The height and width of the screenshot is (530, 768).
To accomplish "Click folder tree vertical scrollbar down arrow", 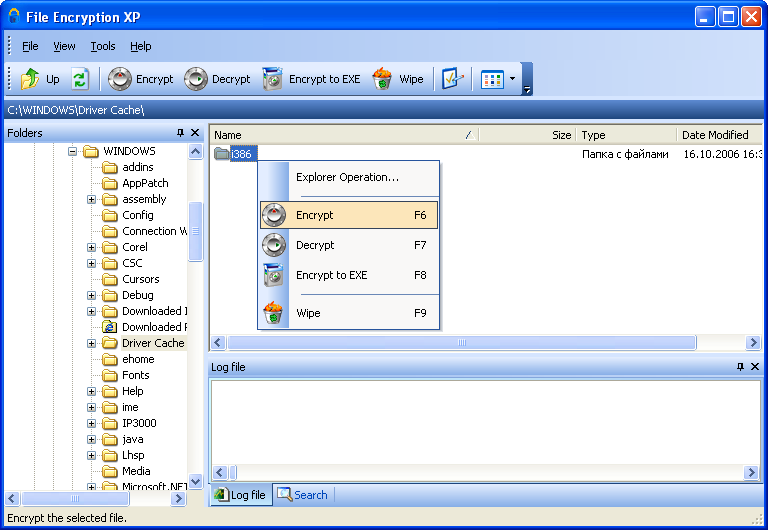I will click(195, 482).
